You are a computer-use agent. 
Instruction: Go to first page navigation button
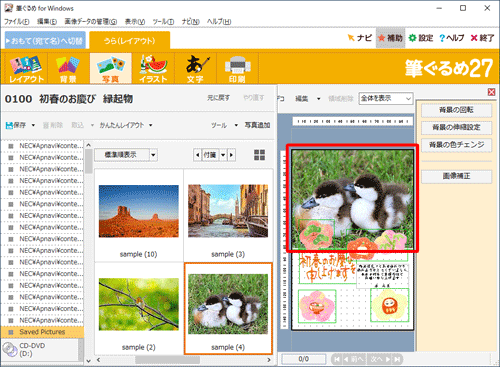pos(337,359)
